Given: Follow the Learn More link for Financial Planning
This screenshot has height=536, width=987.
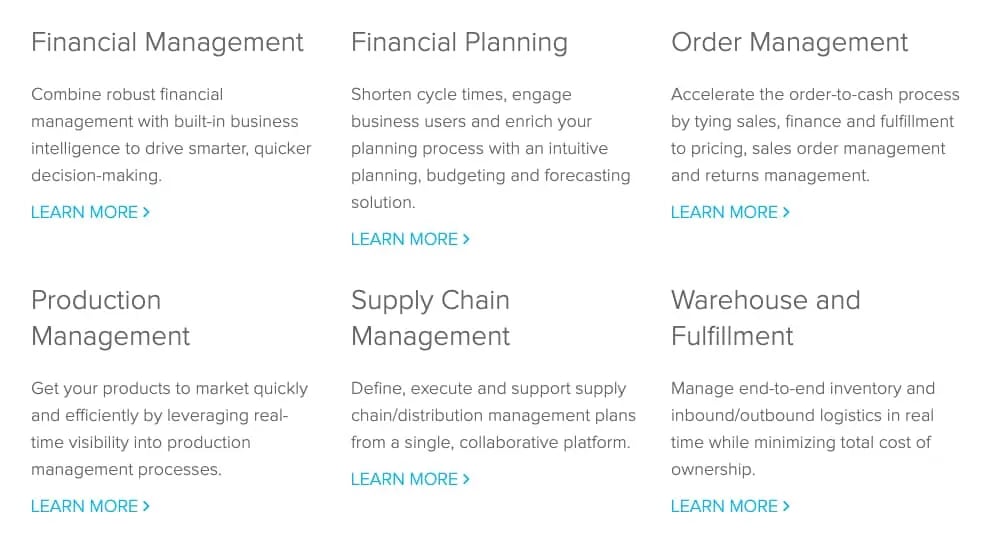Looking at the screenshot, I should [x=404, y=239].
